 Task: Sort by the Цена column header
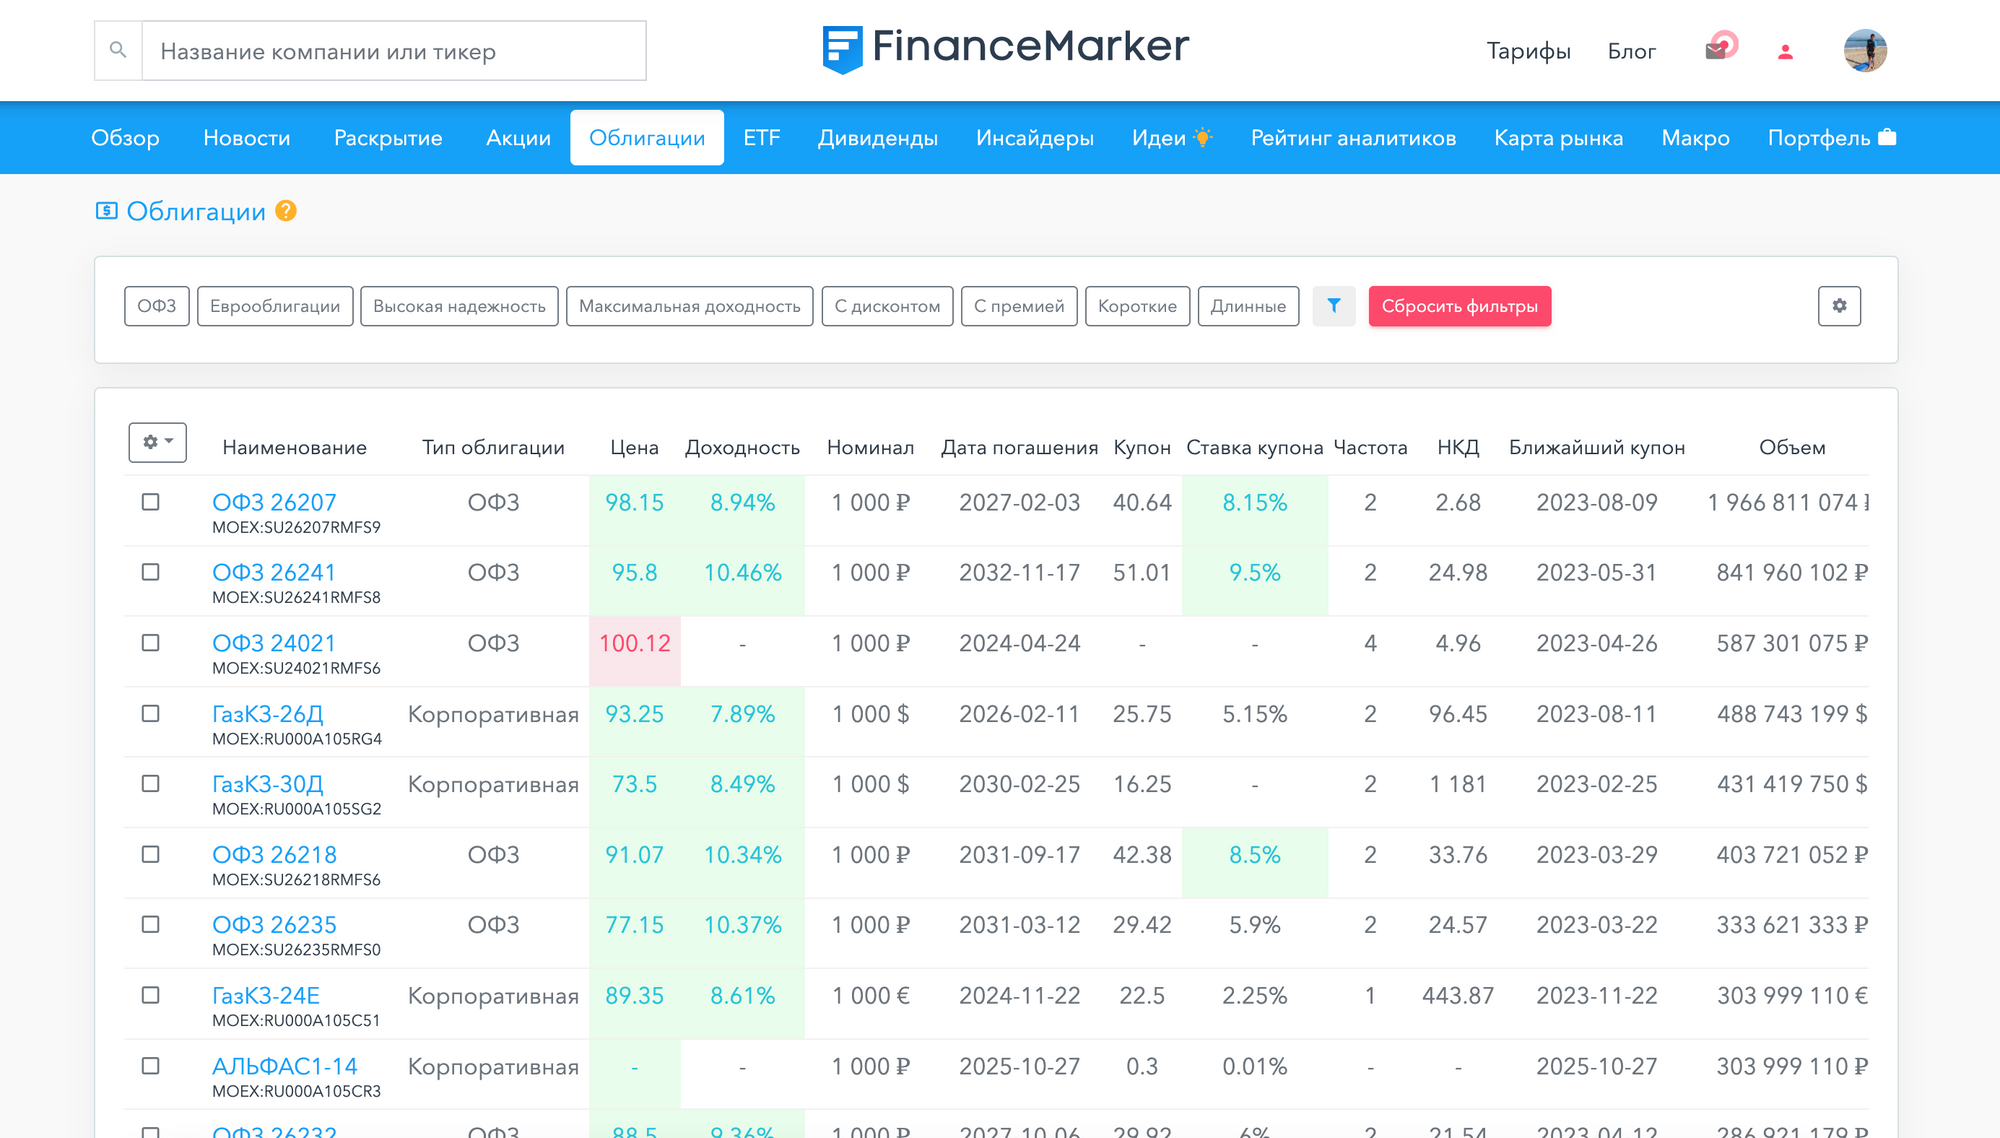tap(634, 447)
